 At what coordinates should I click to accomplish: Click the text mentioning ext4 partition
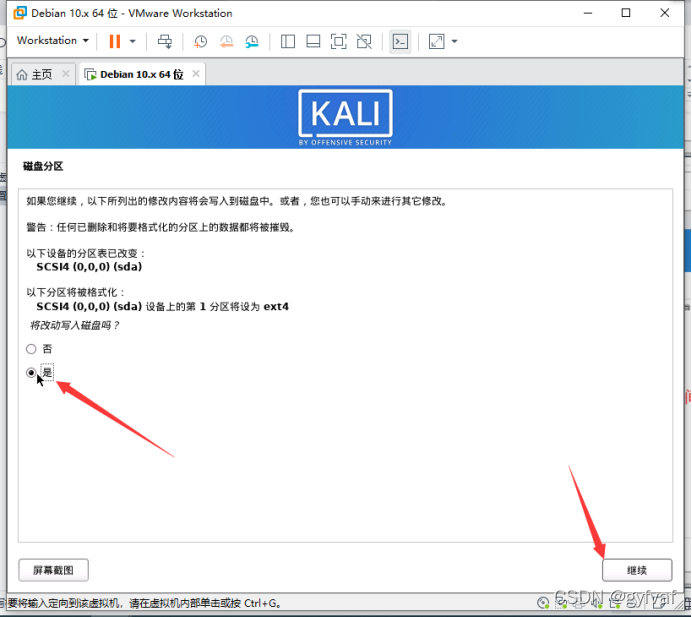click(x=162, y=306)
